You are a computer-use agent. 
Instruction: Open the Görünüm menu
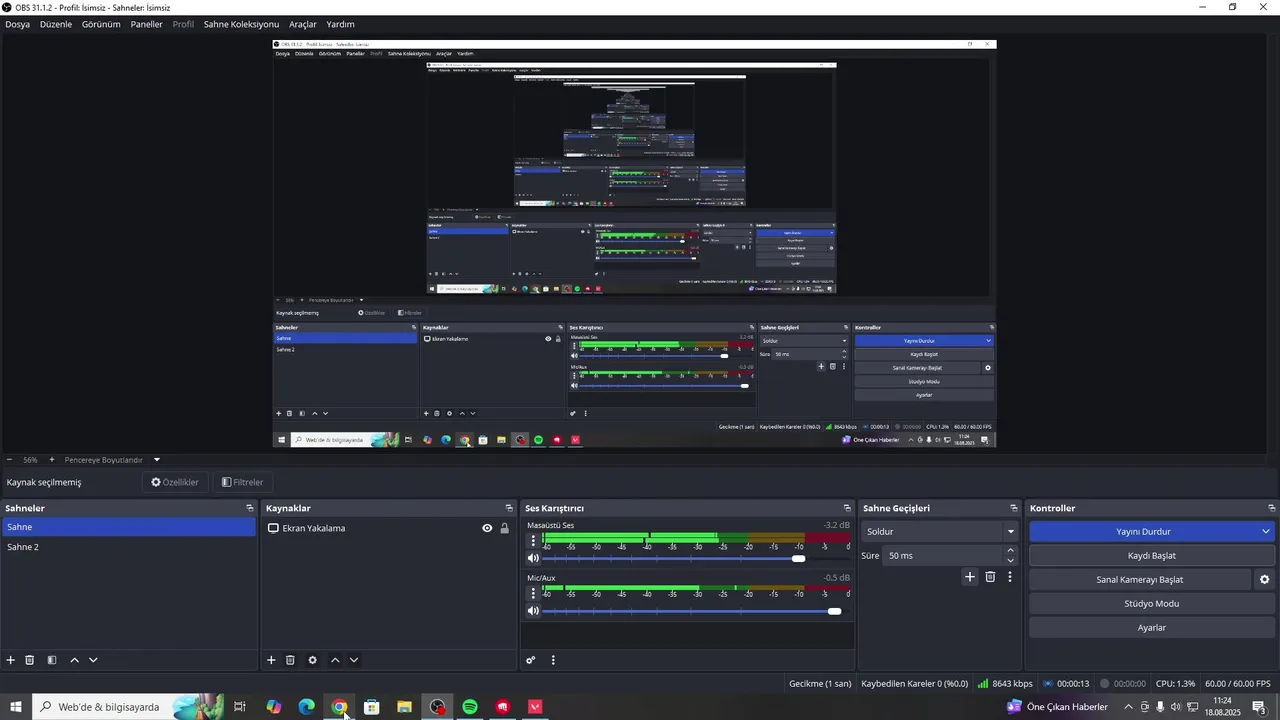[x=101, y=24]
